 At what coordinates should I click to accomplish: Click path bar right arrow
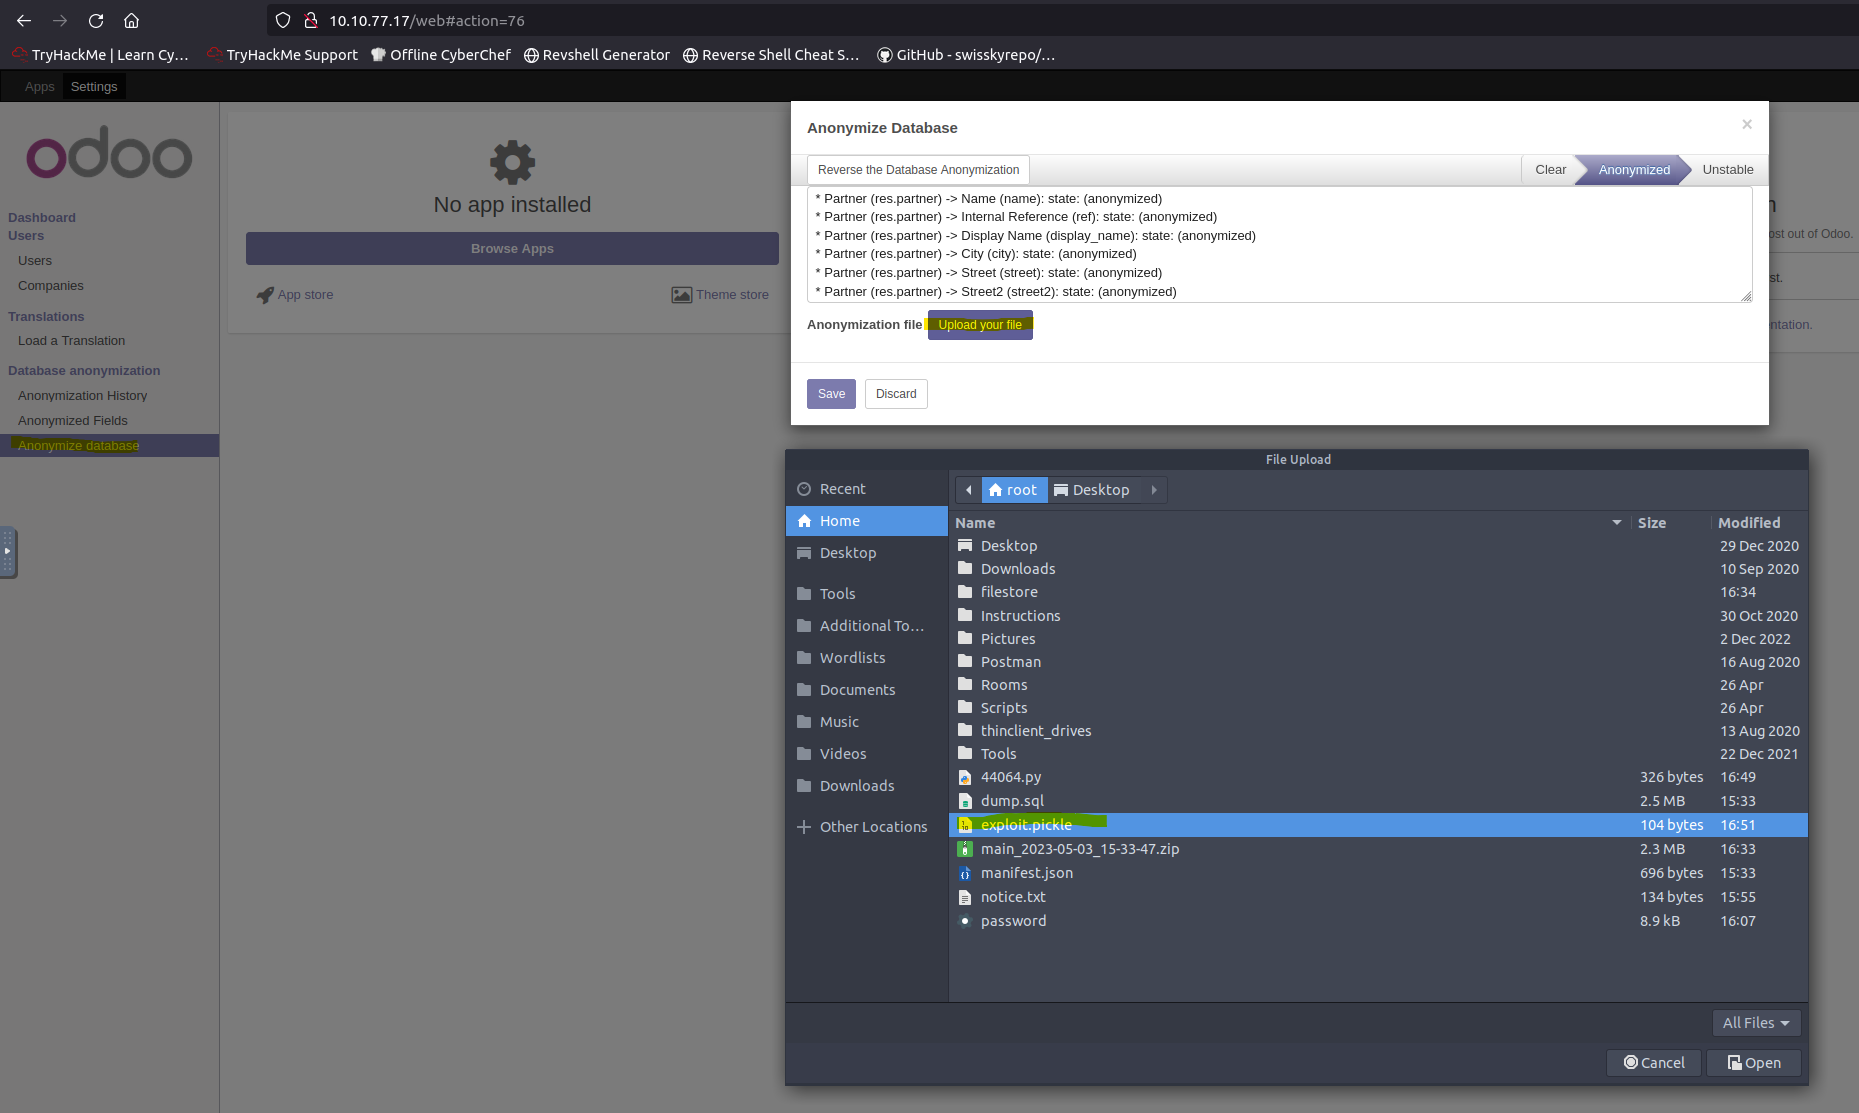[1153, 490]
